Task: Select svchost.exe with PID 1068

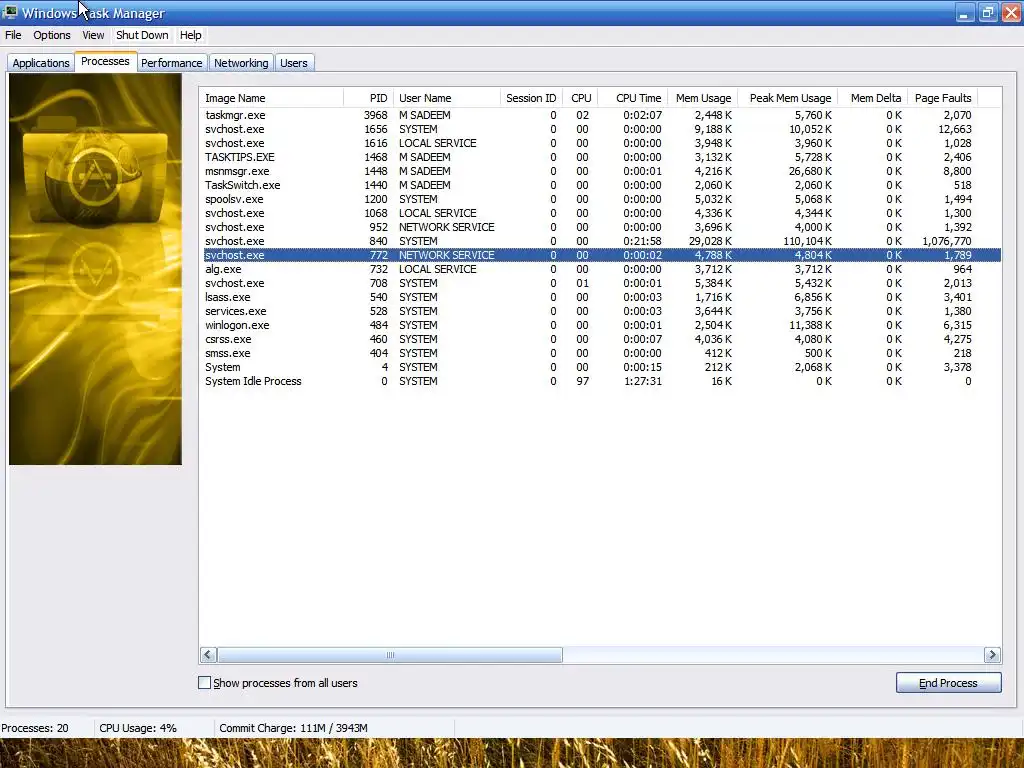Action: tap(600, 214)
